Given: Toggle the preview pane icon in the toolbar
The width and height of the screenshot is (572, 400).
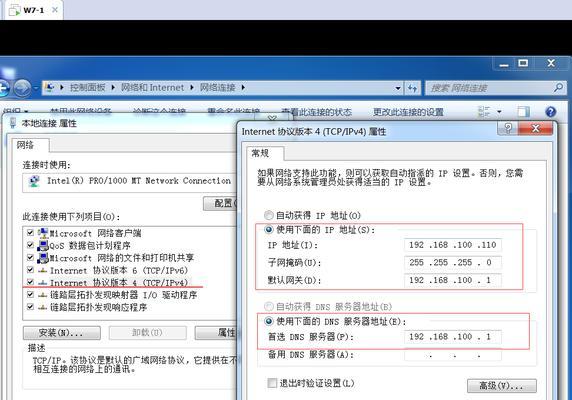Looking at the screenshot, I should coord(523,112).
